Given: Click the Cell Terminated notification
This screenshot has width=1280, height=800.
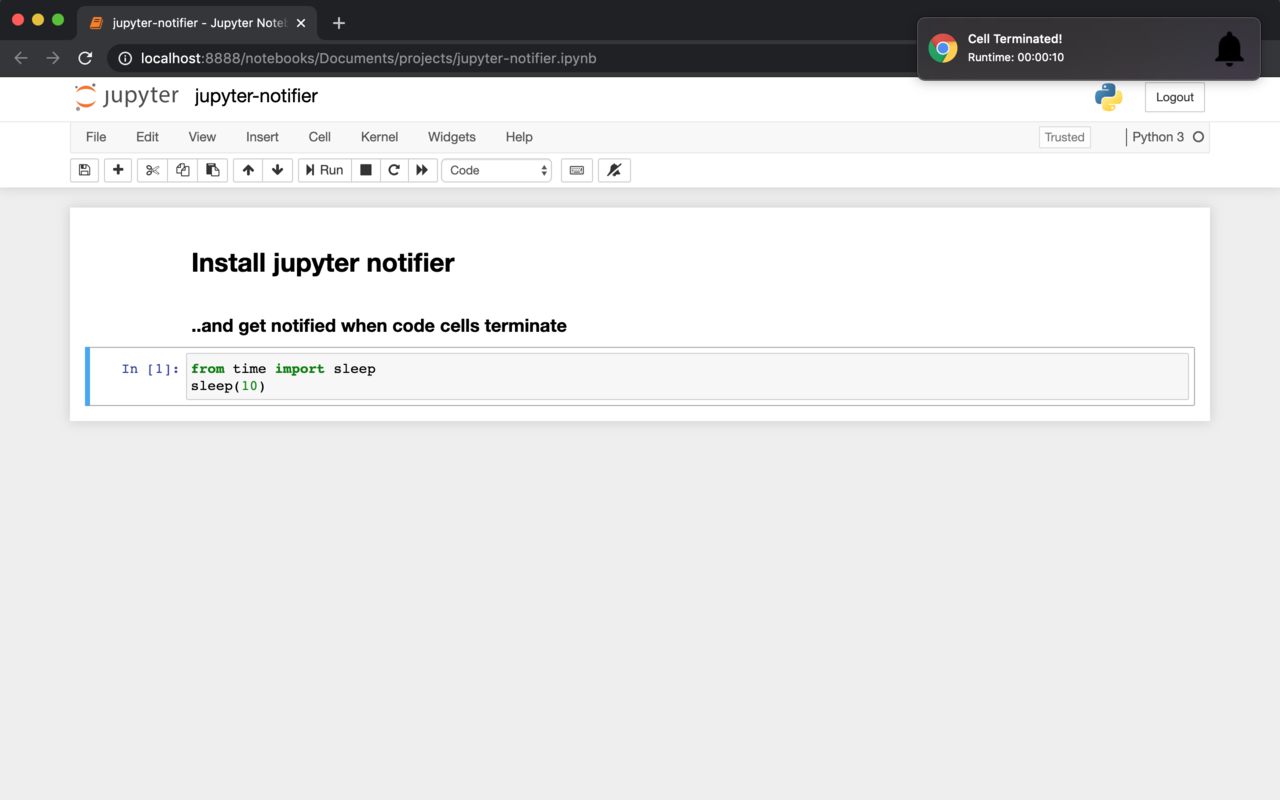Looking at the screenshot, I should point(1088,48).
